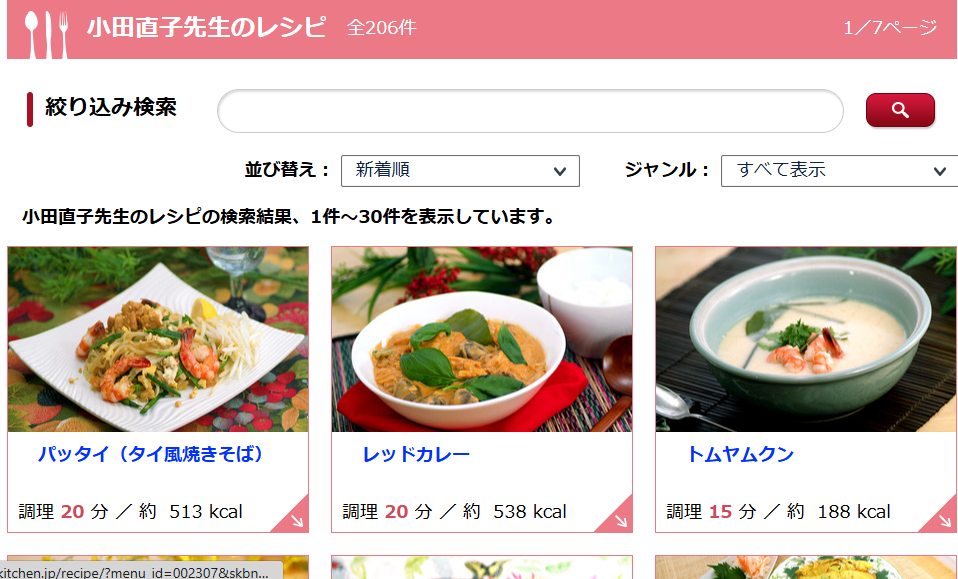This screenshot has width=958, height=579.
Task: Open the パッタイ（タイ風焼きそば） recipe link
Action: [150, 454]
